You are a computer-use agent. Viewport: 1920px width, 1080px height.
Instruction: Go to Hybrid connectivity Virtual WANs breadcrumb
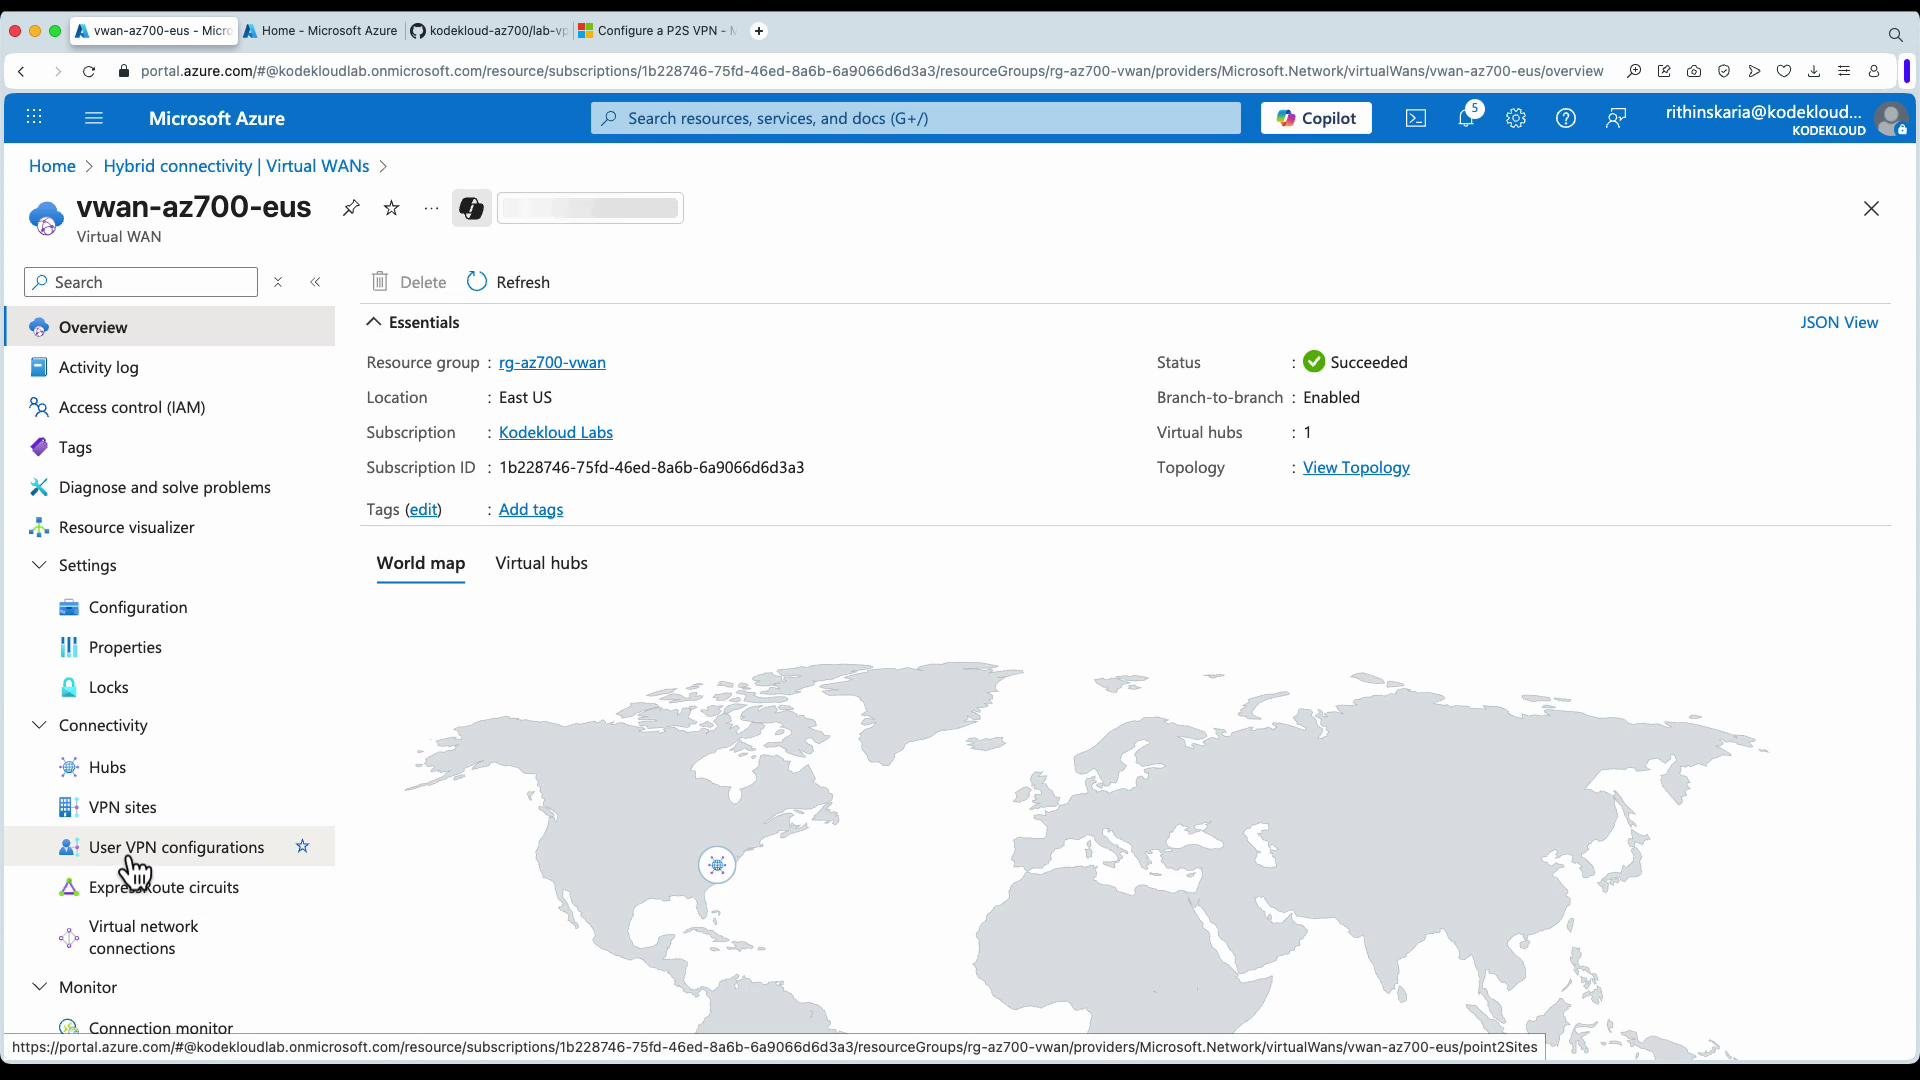click(x=236, y=166)
